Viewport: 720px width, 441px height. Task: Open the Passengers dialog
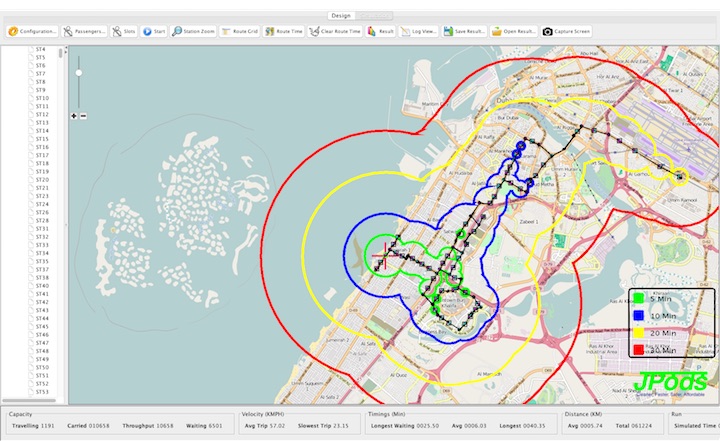pyautogui.click(x=84, y=31)
